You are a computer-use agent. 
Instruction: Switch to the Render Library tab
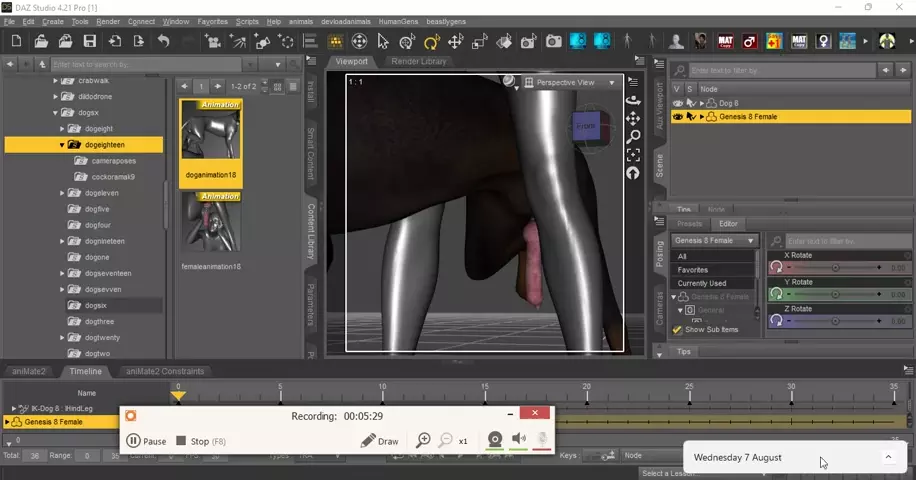click(419, 61)
